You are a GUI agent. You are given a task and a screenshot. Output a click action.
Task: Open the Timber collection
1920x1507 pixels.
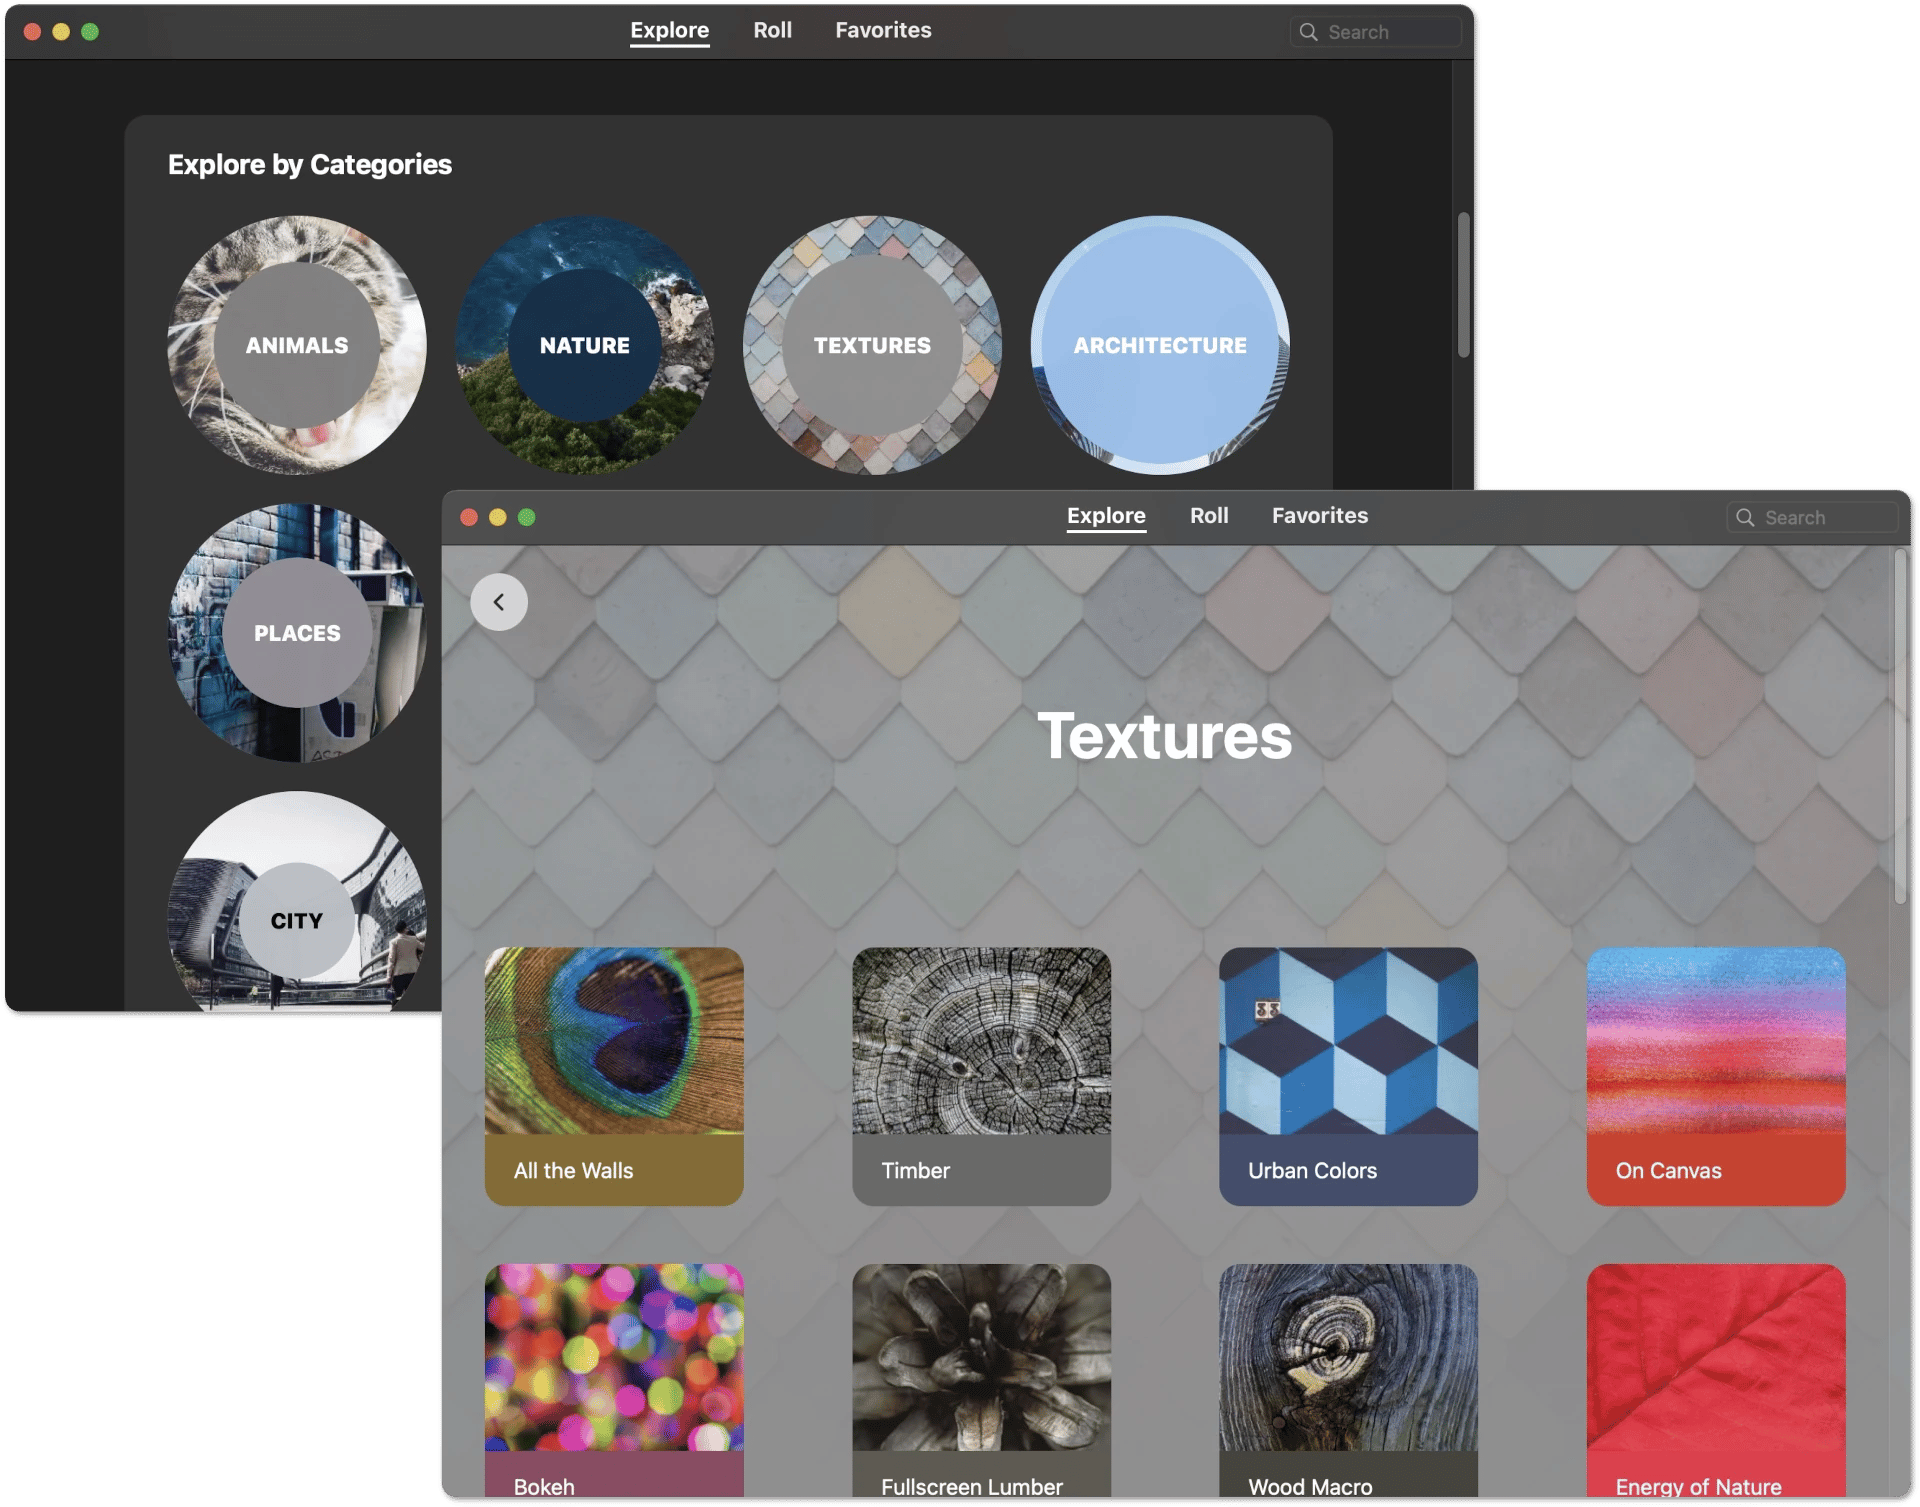pos(981,1076)
